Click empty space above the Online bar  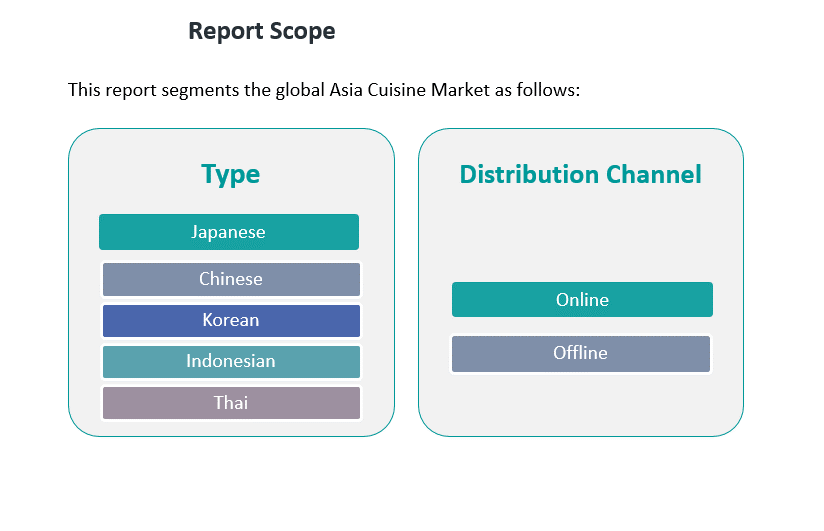pyautogui.click(x=582, y=240)
